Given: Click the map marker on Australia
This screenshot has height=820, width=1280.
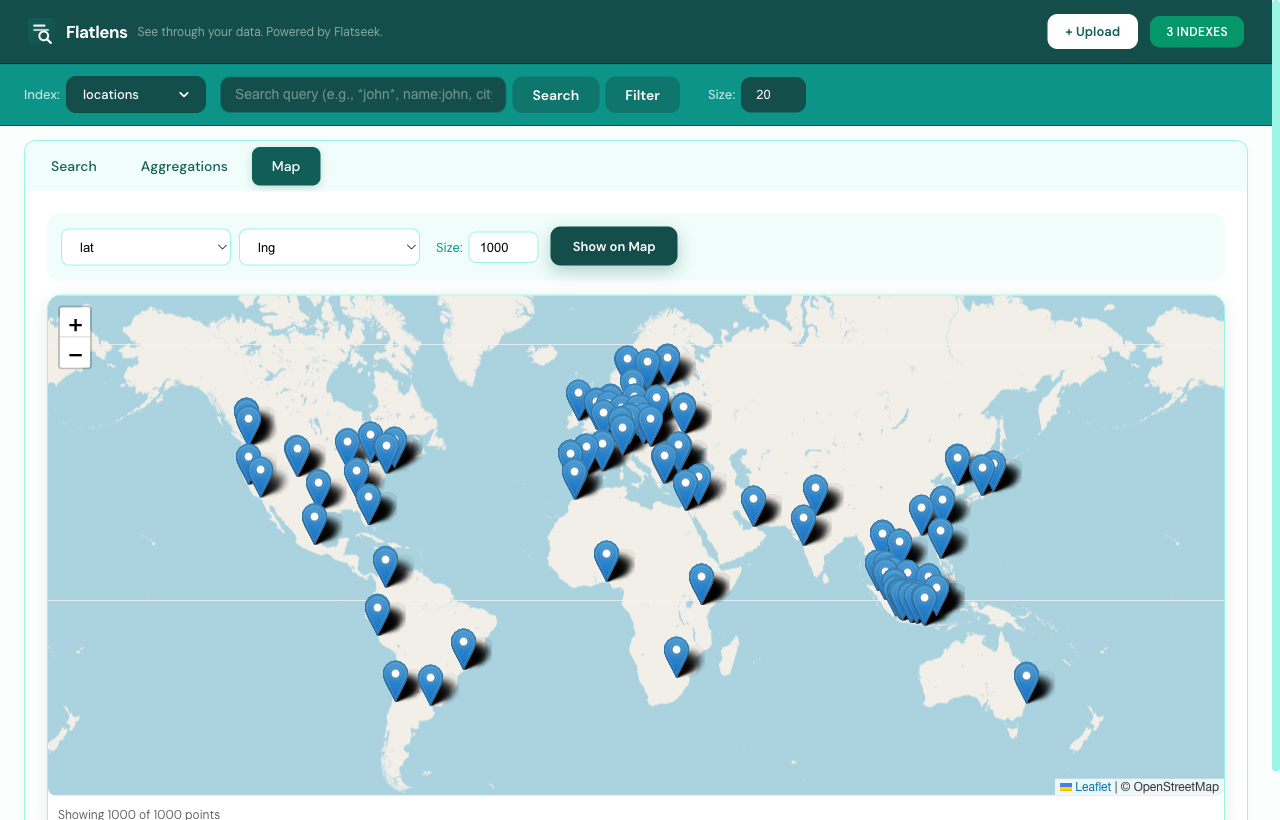Looking at the screenshot, I should pos(1026,678).
